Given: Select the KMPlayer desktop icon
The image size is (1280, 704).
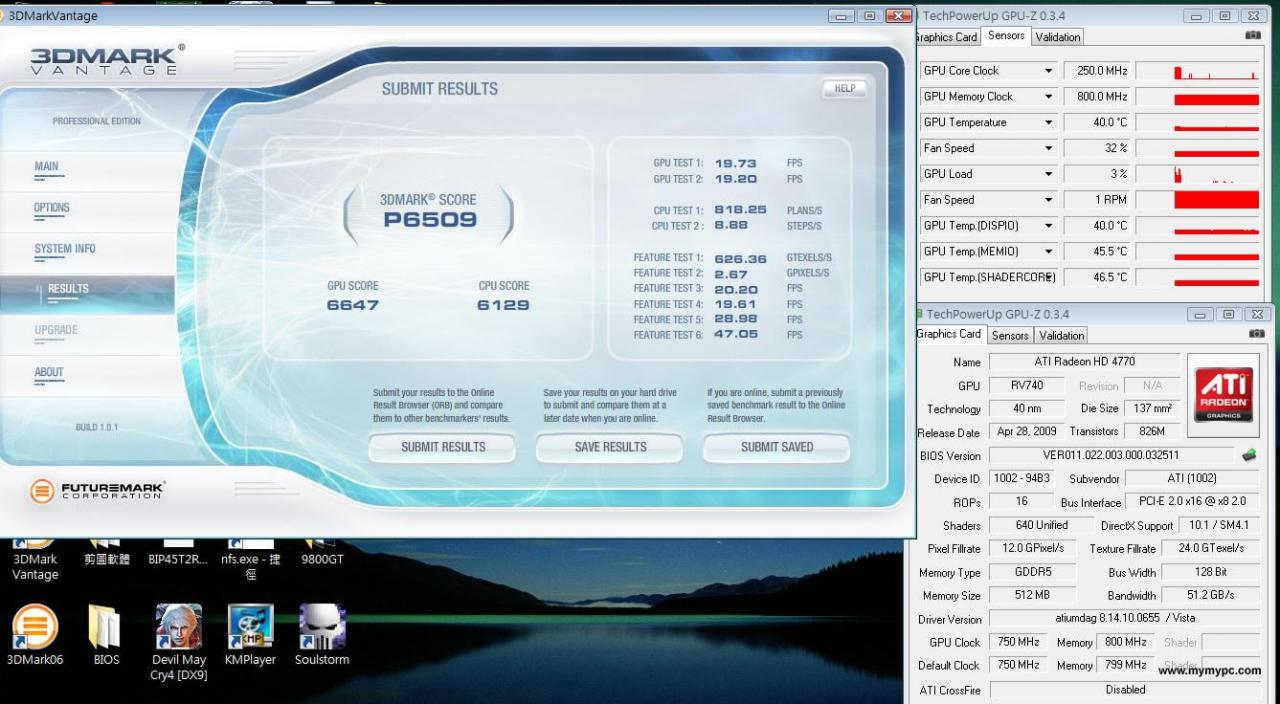Looking at the screenshot, I should point(250,635).
